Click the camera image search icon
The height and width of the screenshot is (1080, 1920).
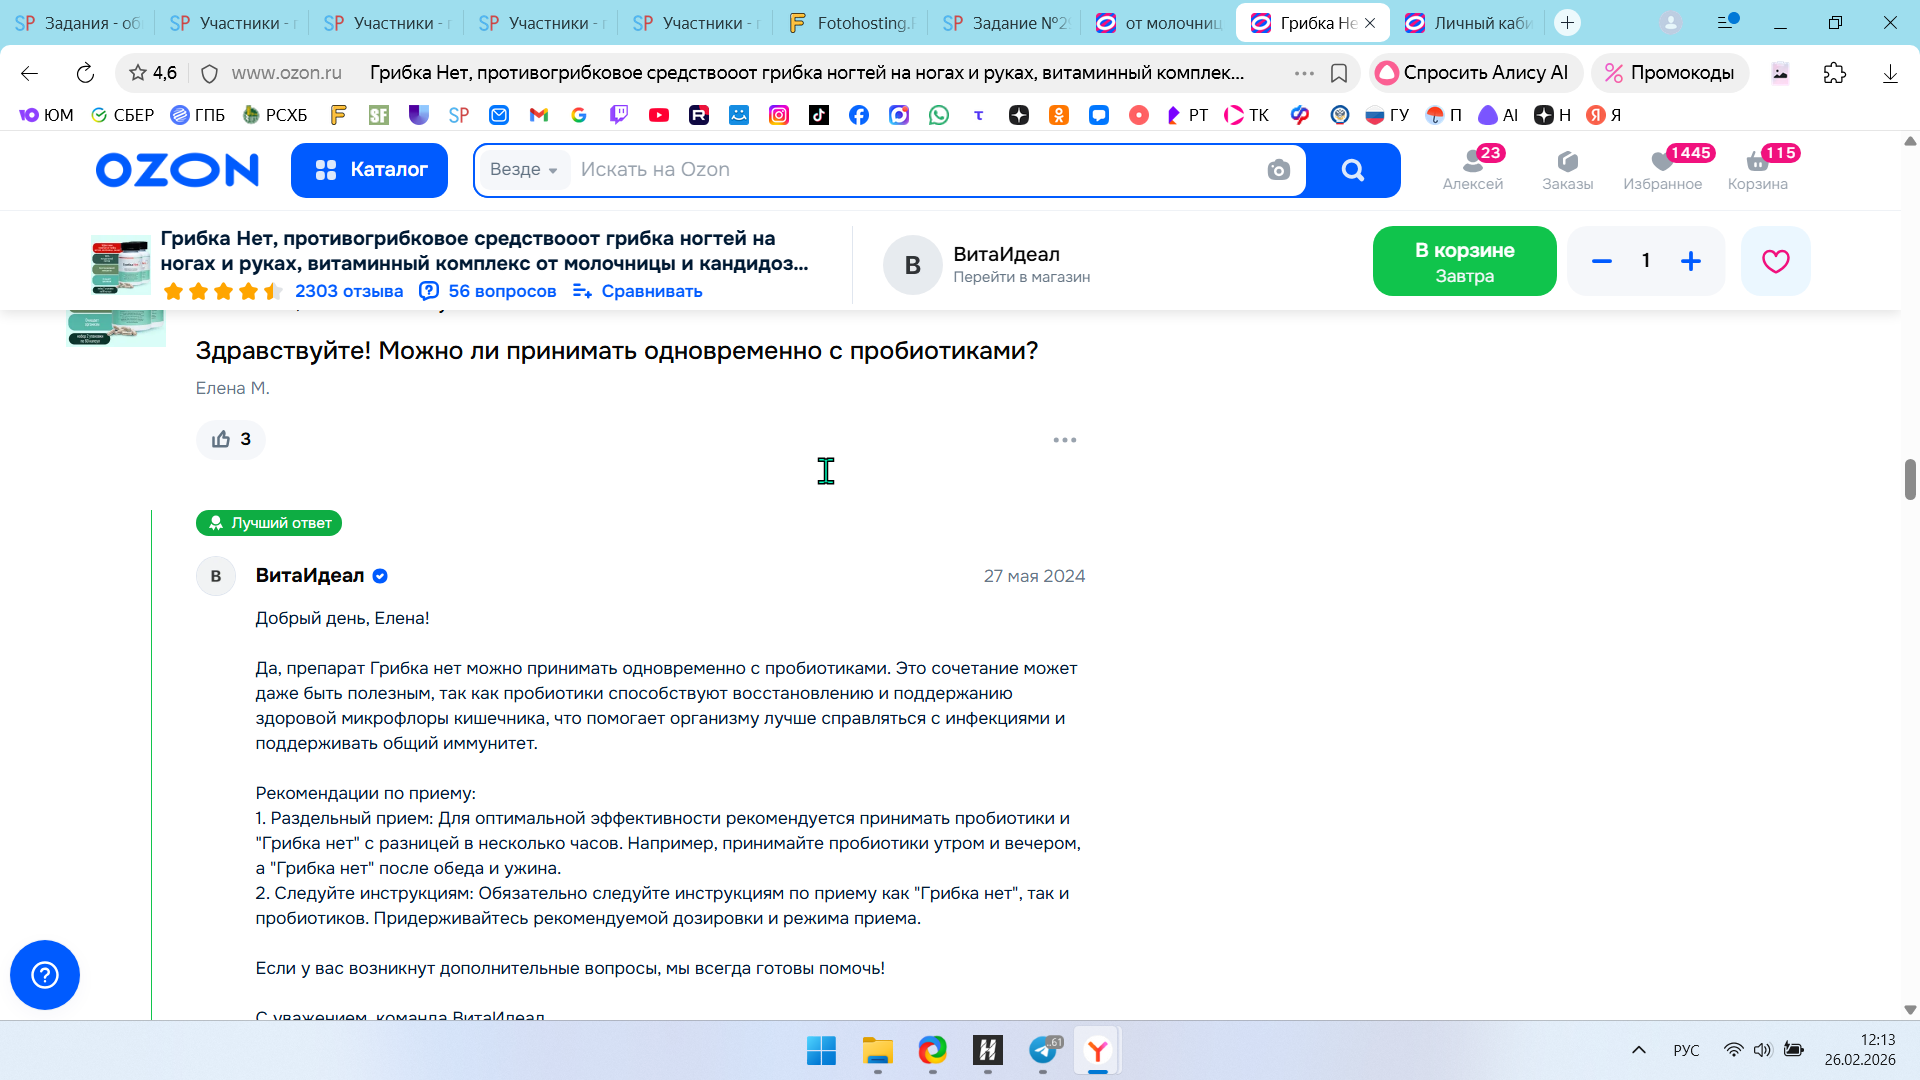click(1278, 170)
